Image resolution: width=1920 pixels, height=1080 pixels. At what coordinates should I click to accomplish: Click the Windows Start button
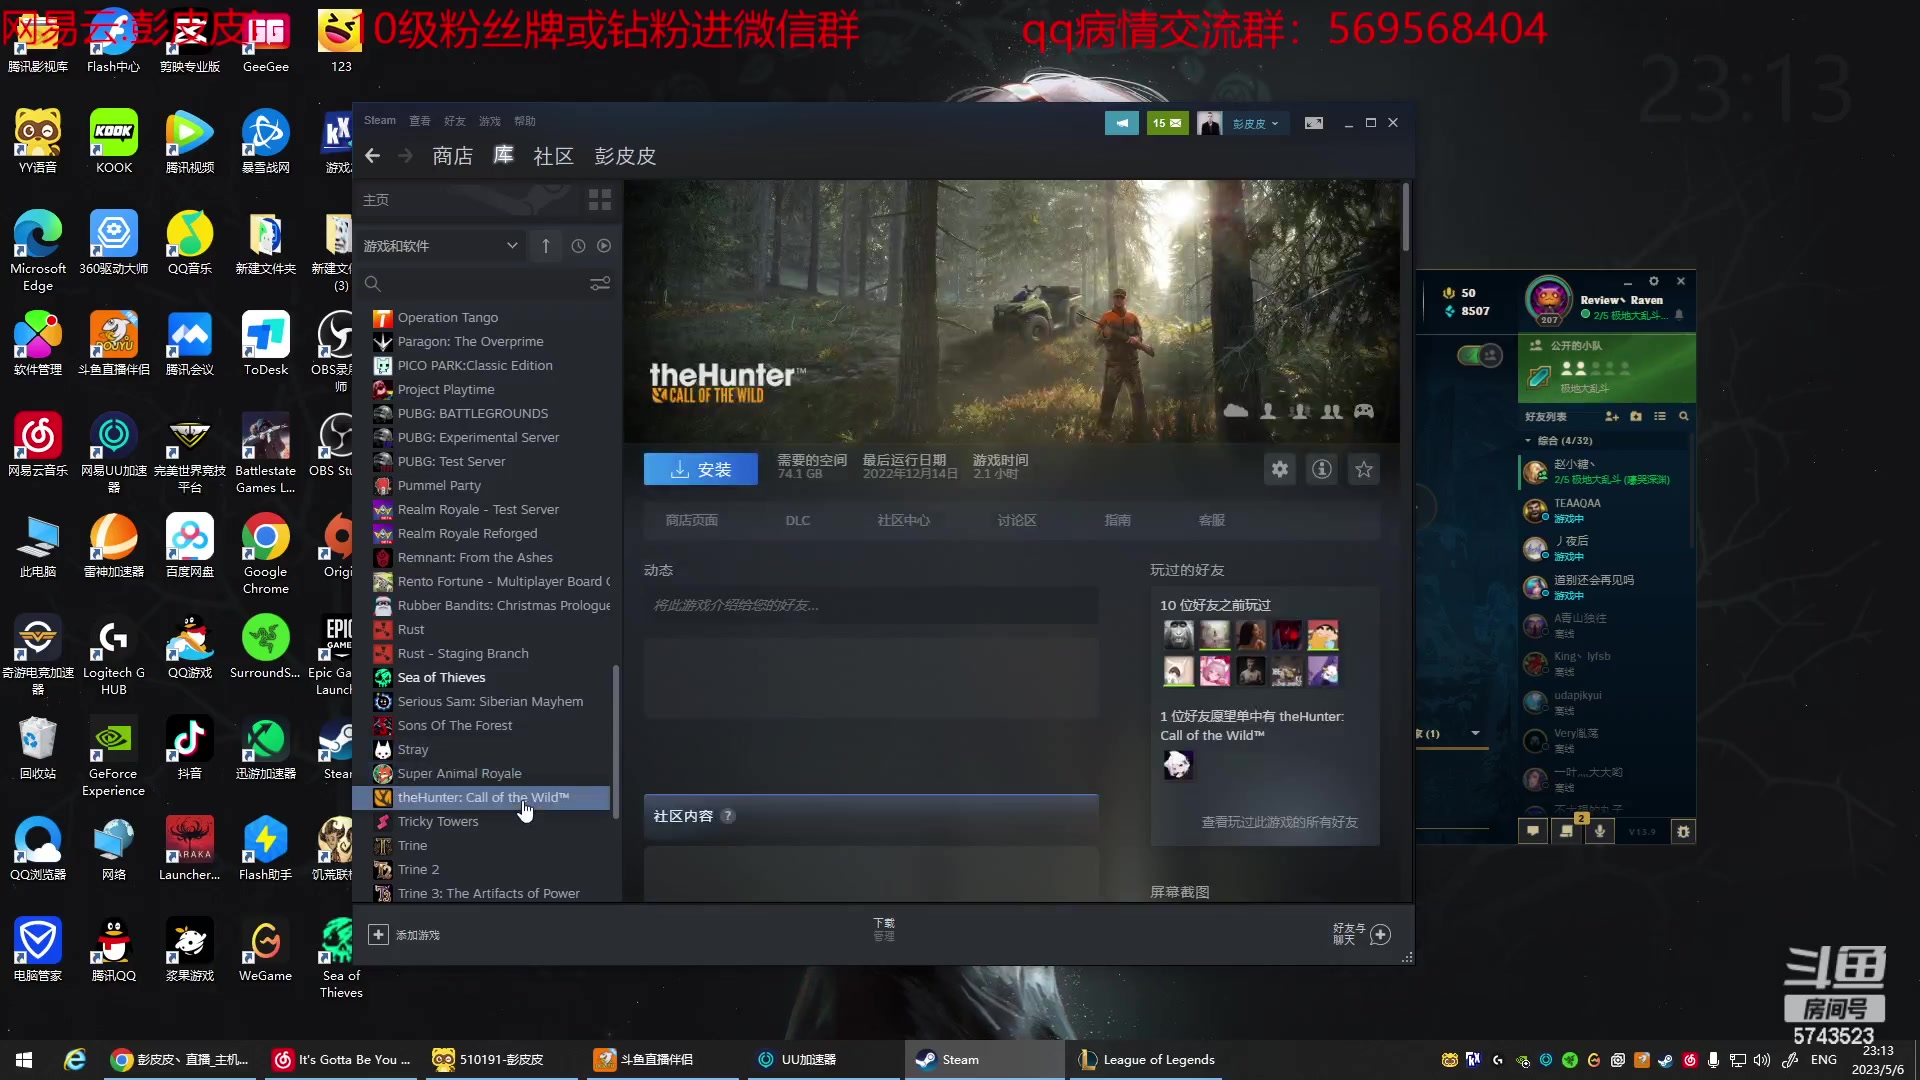pos(24,1060)
